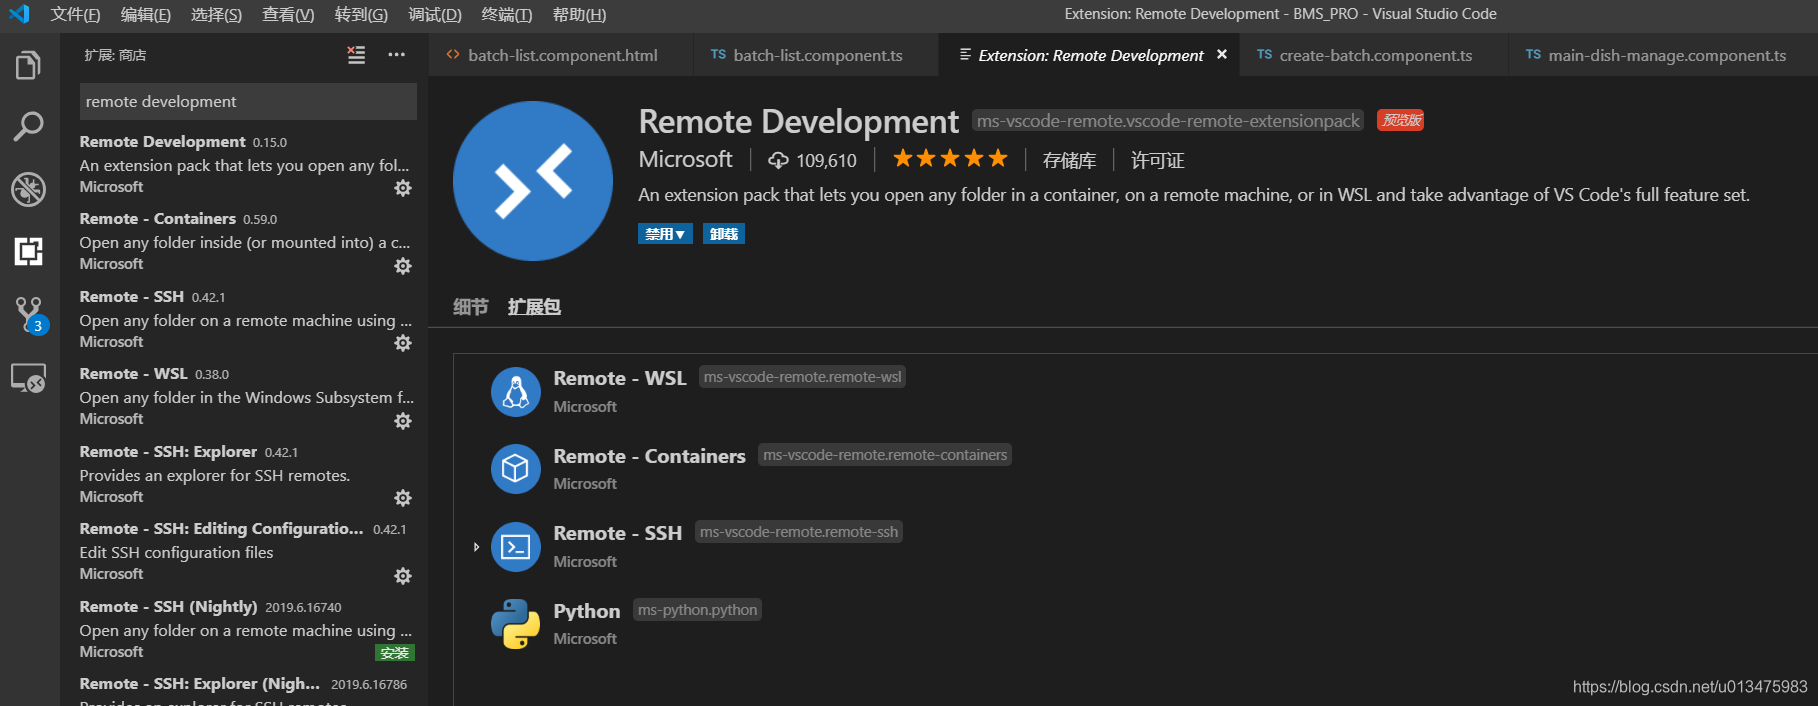
Task: Click the extensions search box
Action: [248, 102]
